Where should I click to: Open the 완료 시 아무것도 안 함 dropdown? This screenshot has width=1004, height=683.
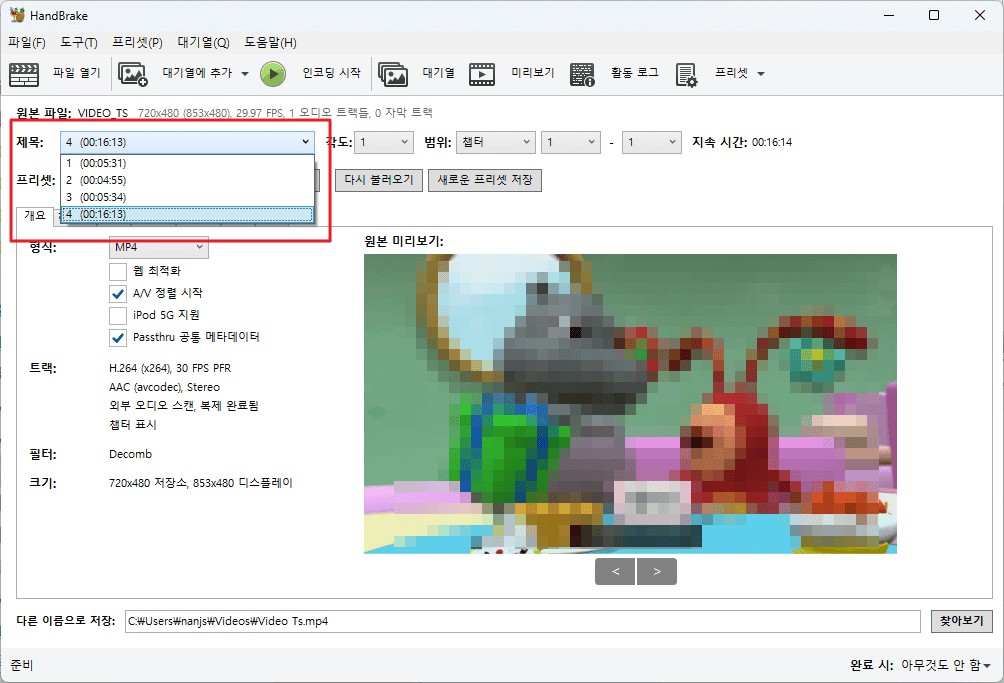946,665
